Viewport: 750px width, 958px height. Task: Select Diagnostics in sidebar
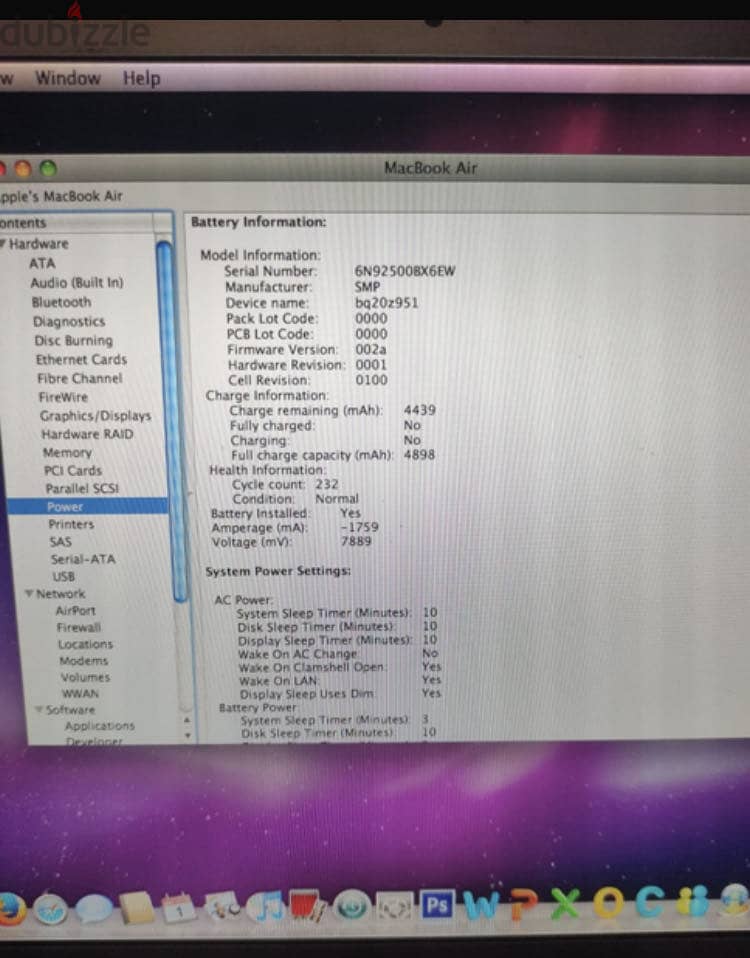(69, 321)
